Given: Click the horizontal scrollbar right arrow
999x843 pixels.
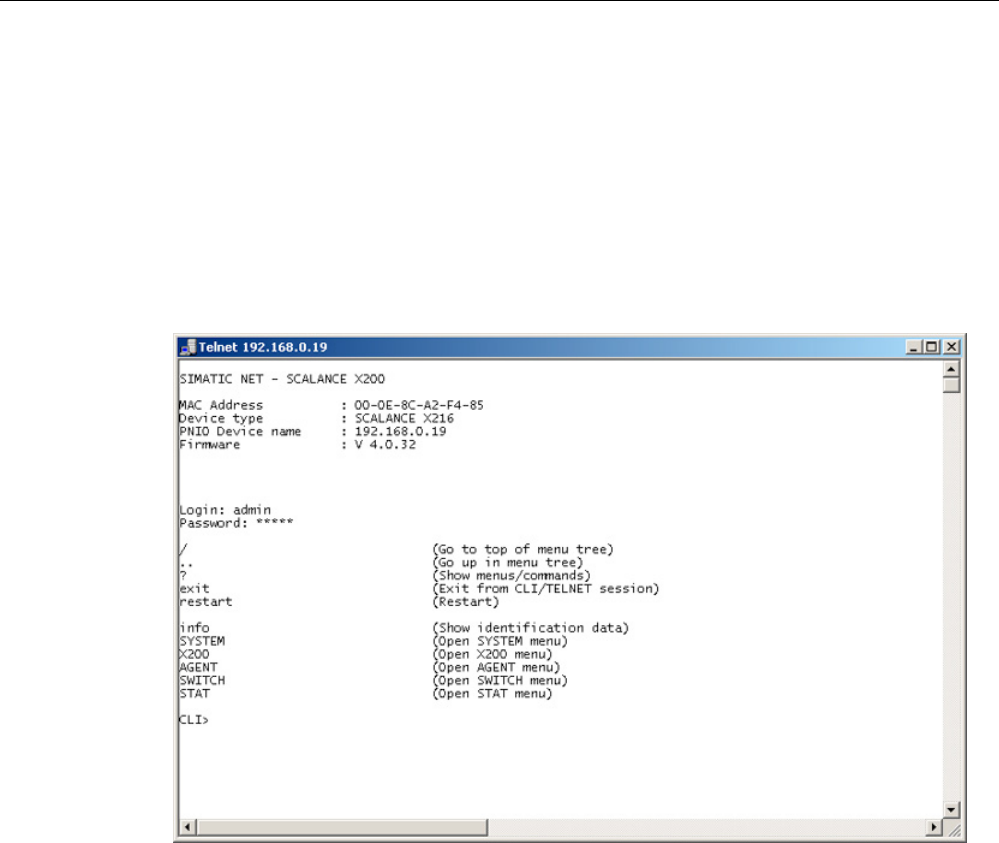Looking at the screenshot, I should pos(934,827).
